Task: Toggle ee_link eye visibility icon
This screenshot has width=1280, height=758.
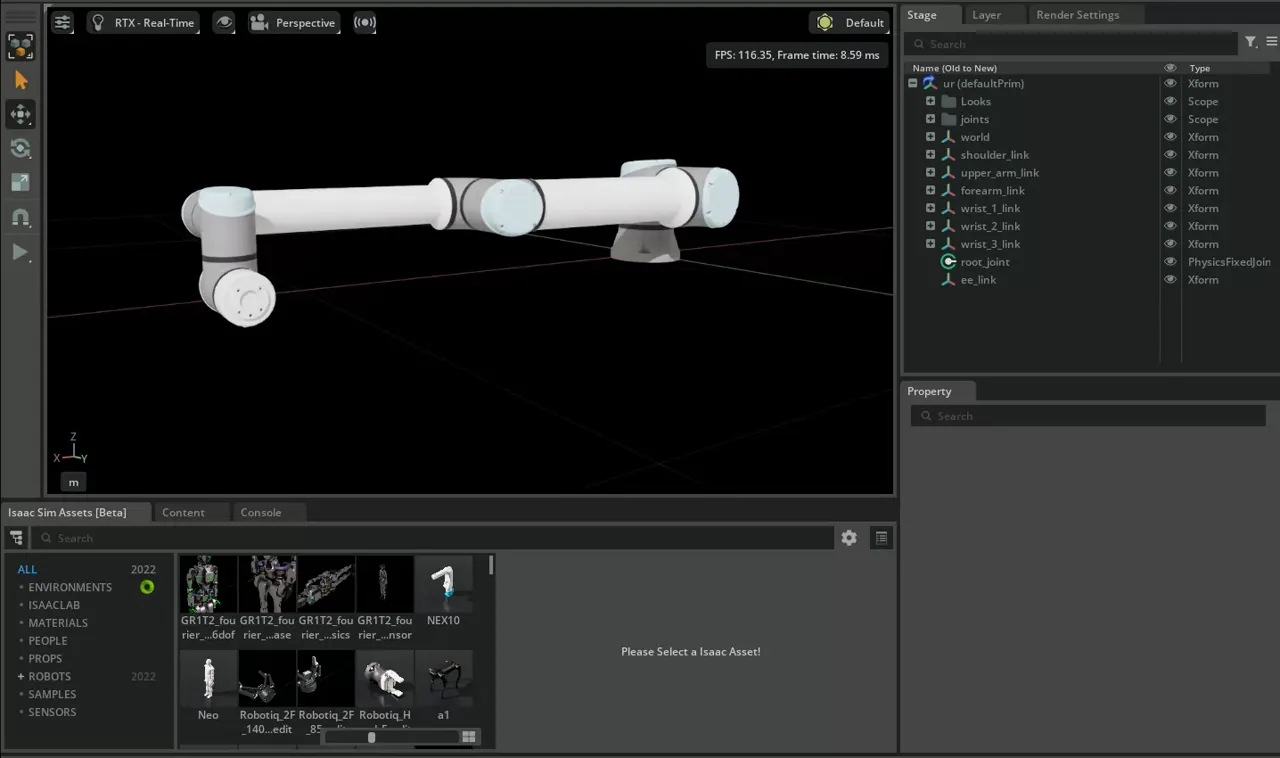Action: 1170,280
